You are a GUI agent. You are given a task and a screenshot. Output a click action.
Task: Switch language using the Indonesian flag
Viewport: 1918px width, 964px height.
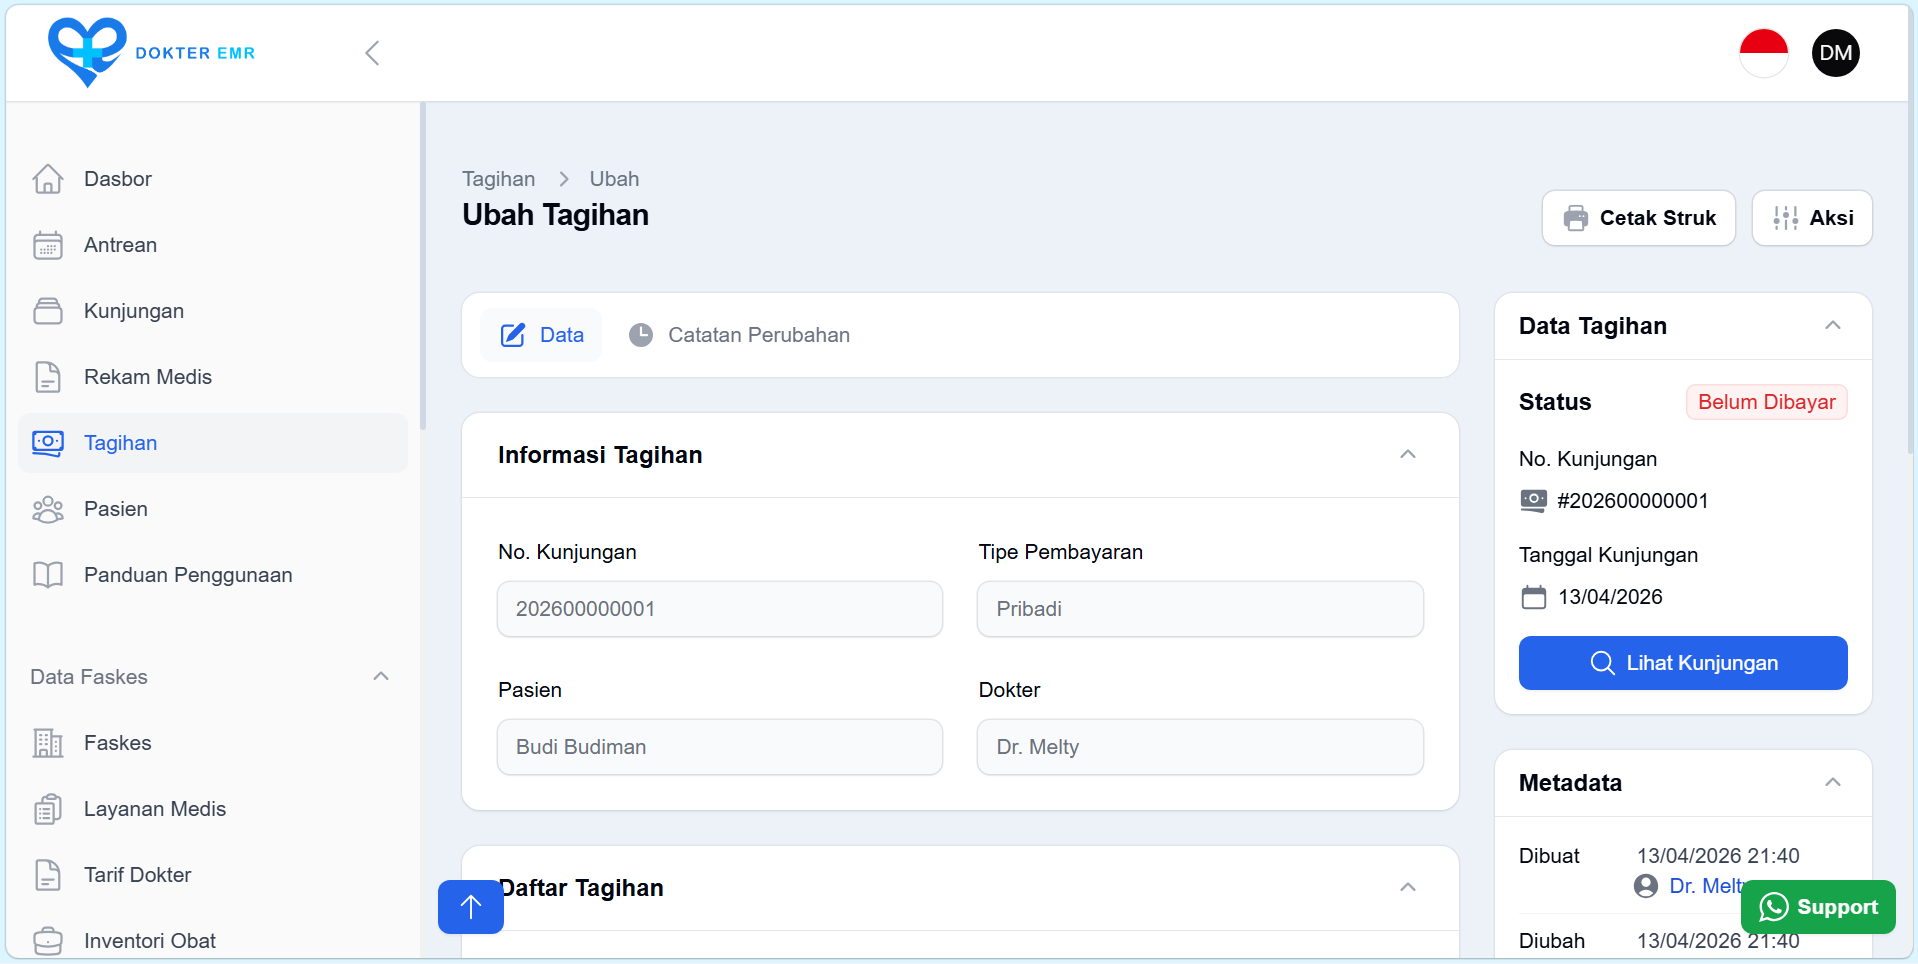pos(1763,53)
